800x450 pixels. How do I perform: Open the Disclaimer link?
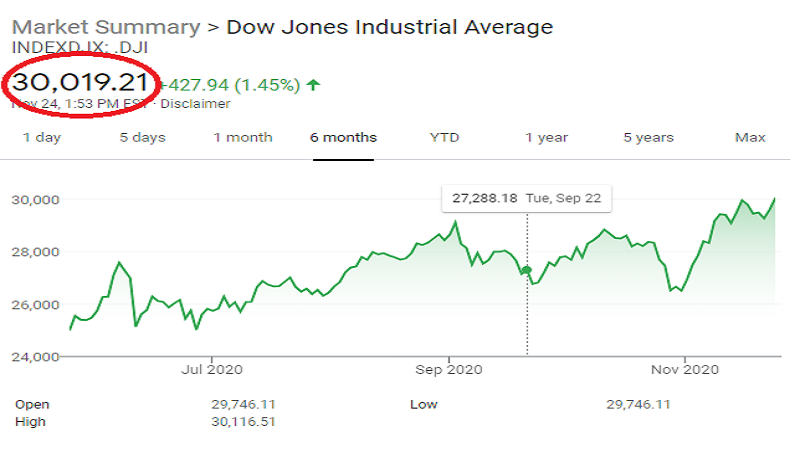click(195, 103)
